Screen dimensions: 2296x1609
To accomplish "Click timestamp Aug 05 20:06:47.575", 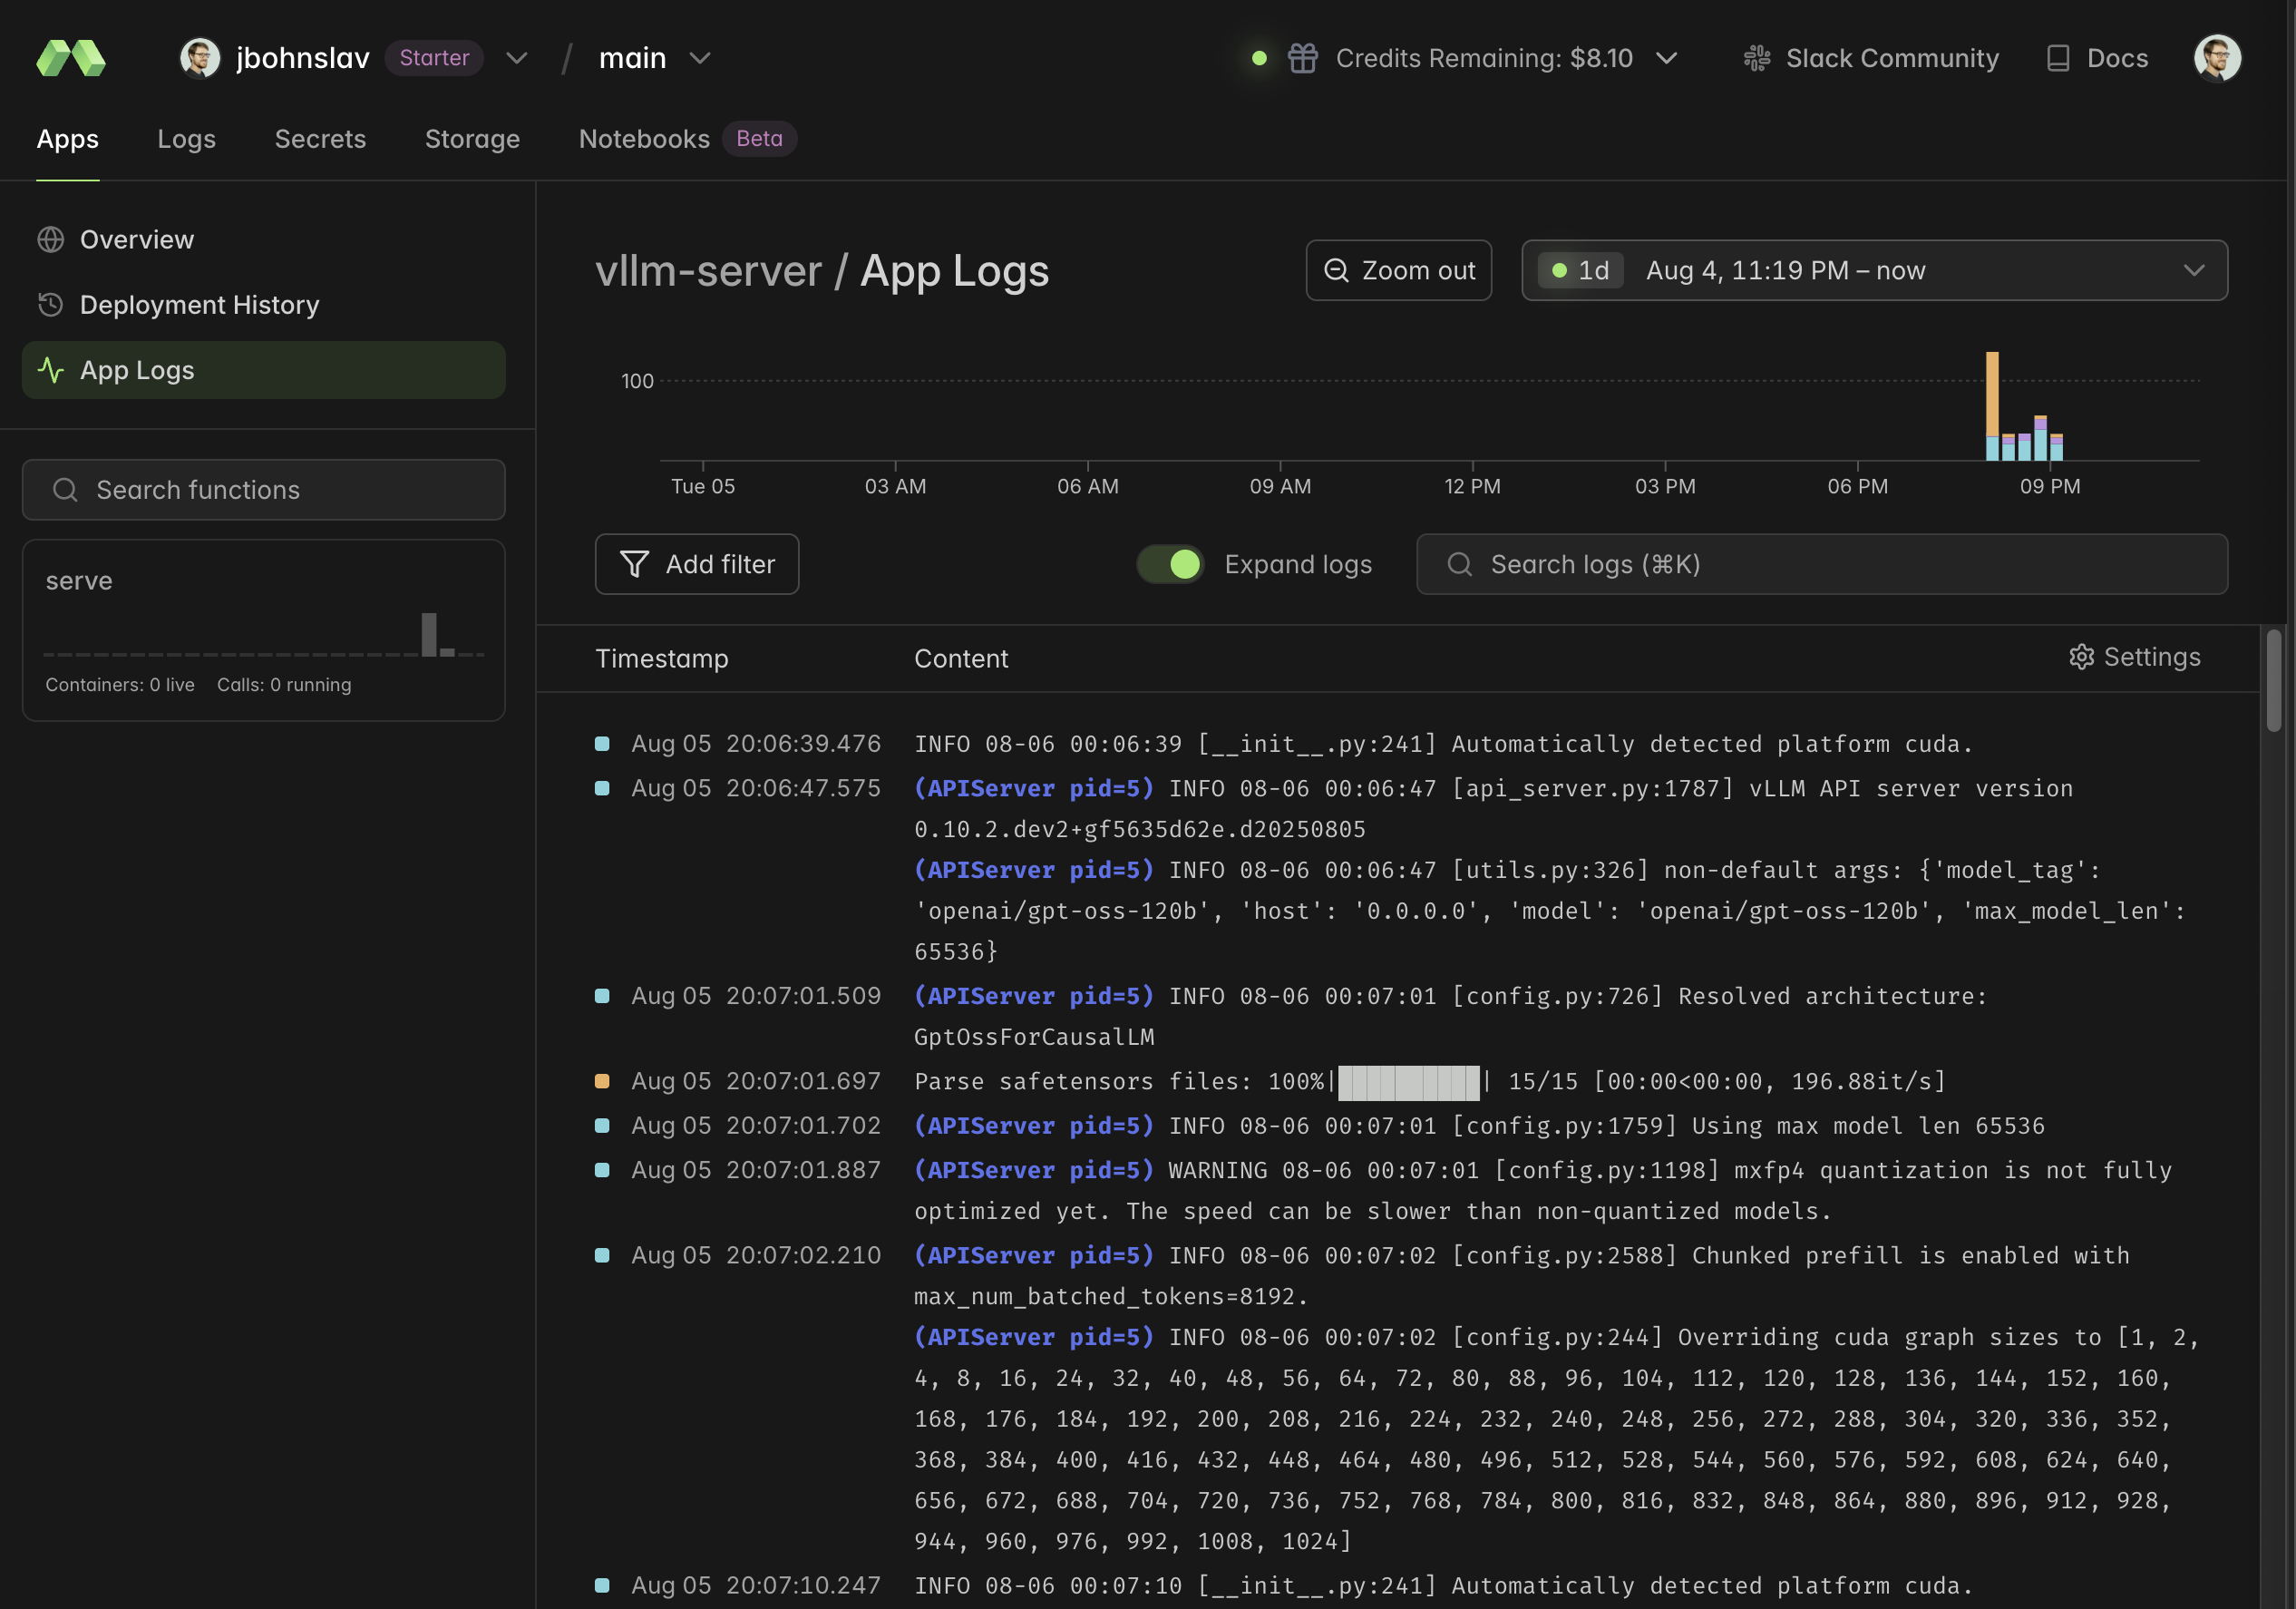I will 756,788.
